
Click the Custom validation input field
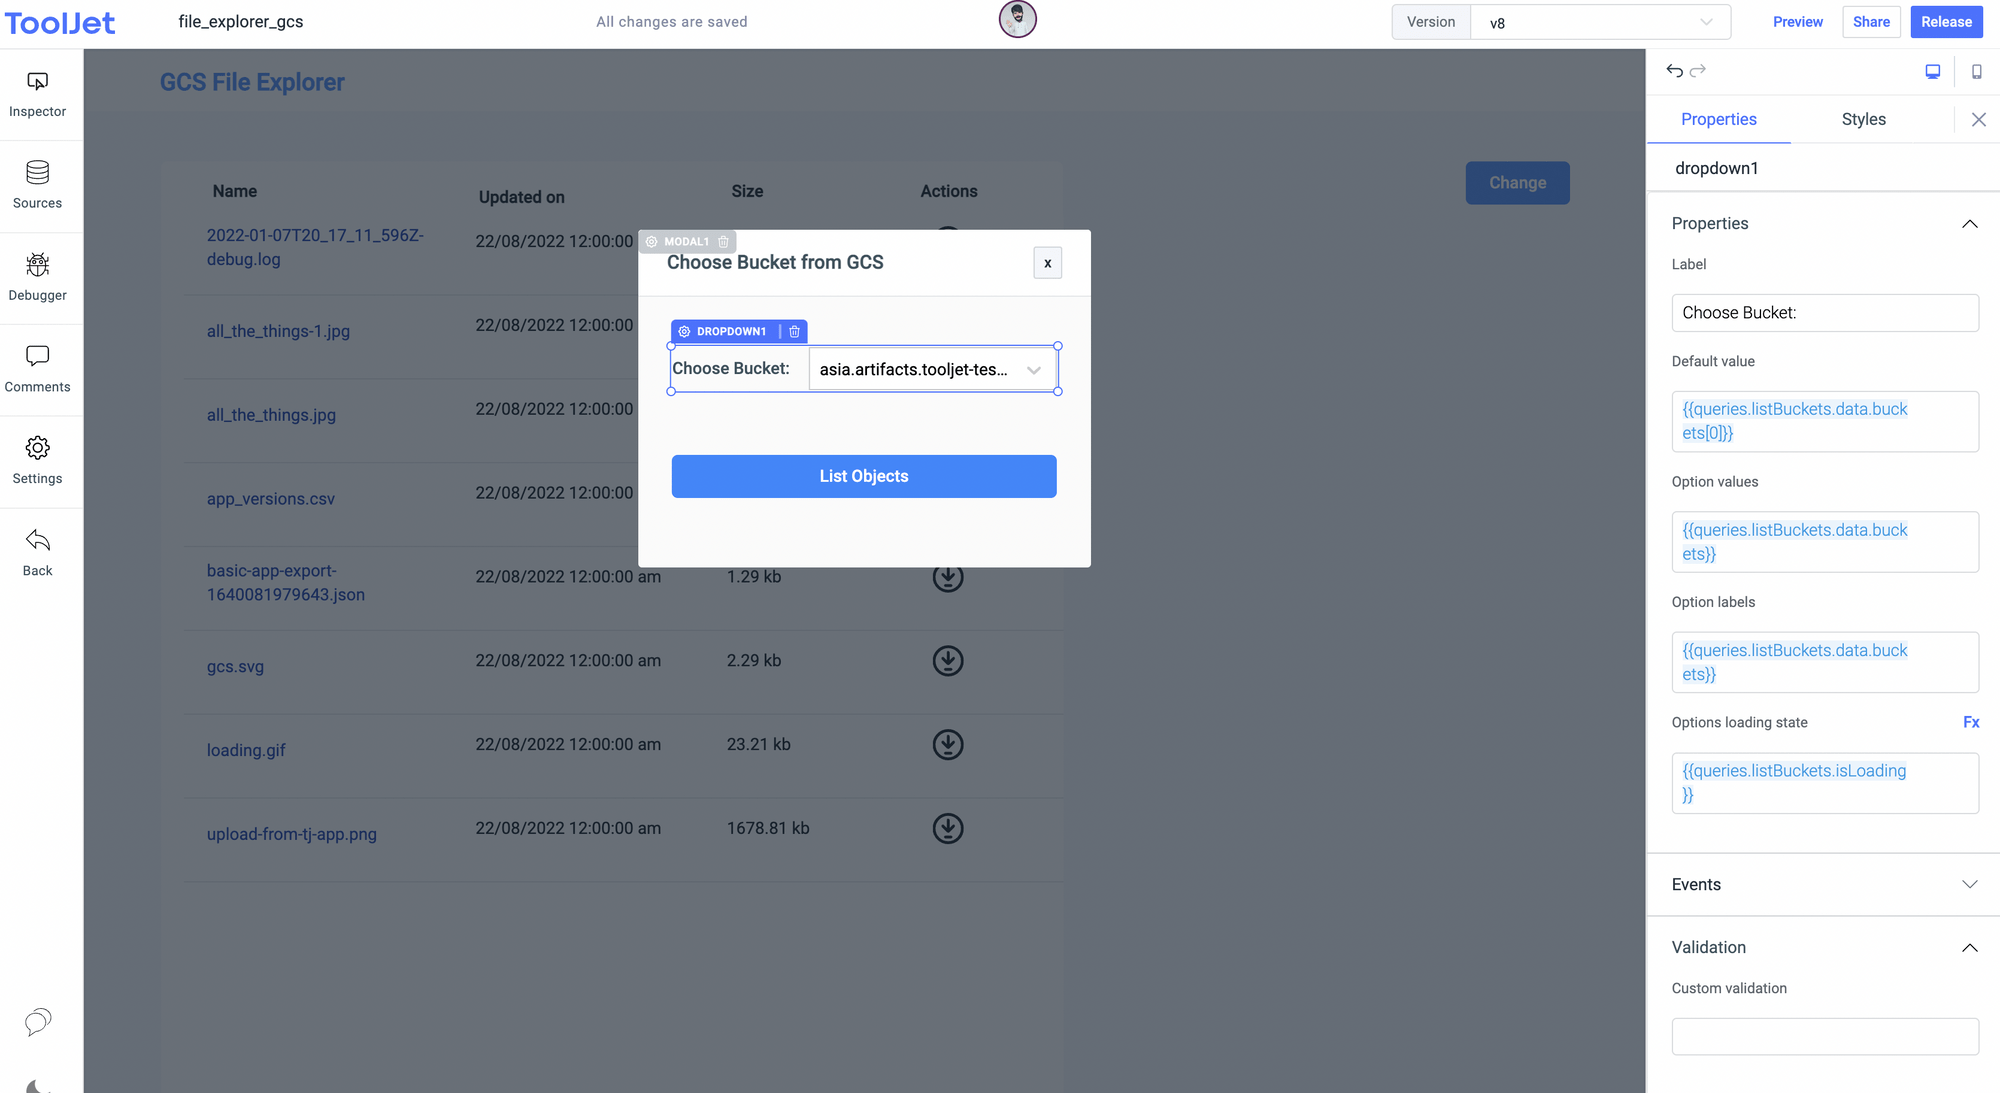pos(1824,1036)
